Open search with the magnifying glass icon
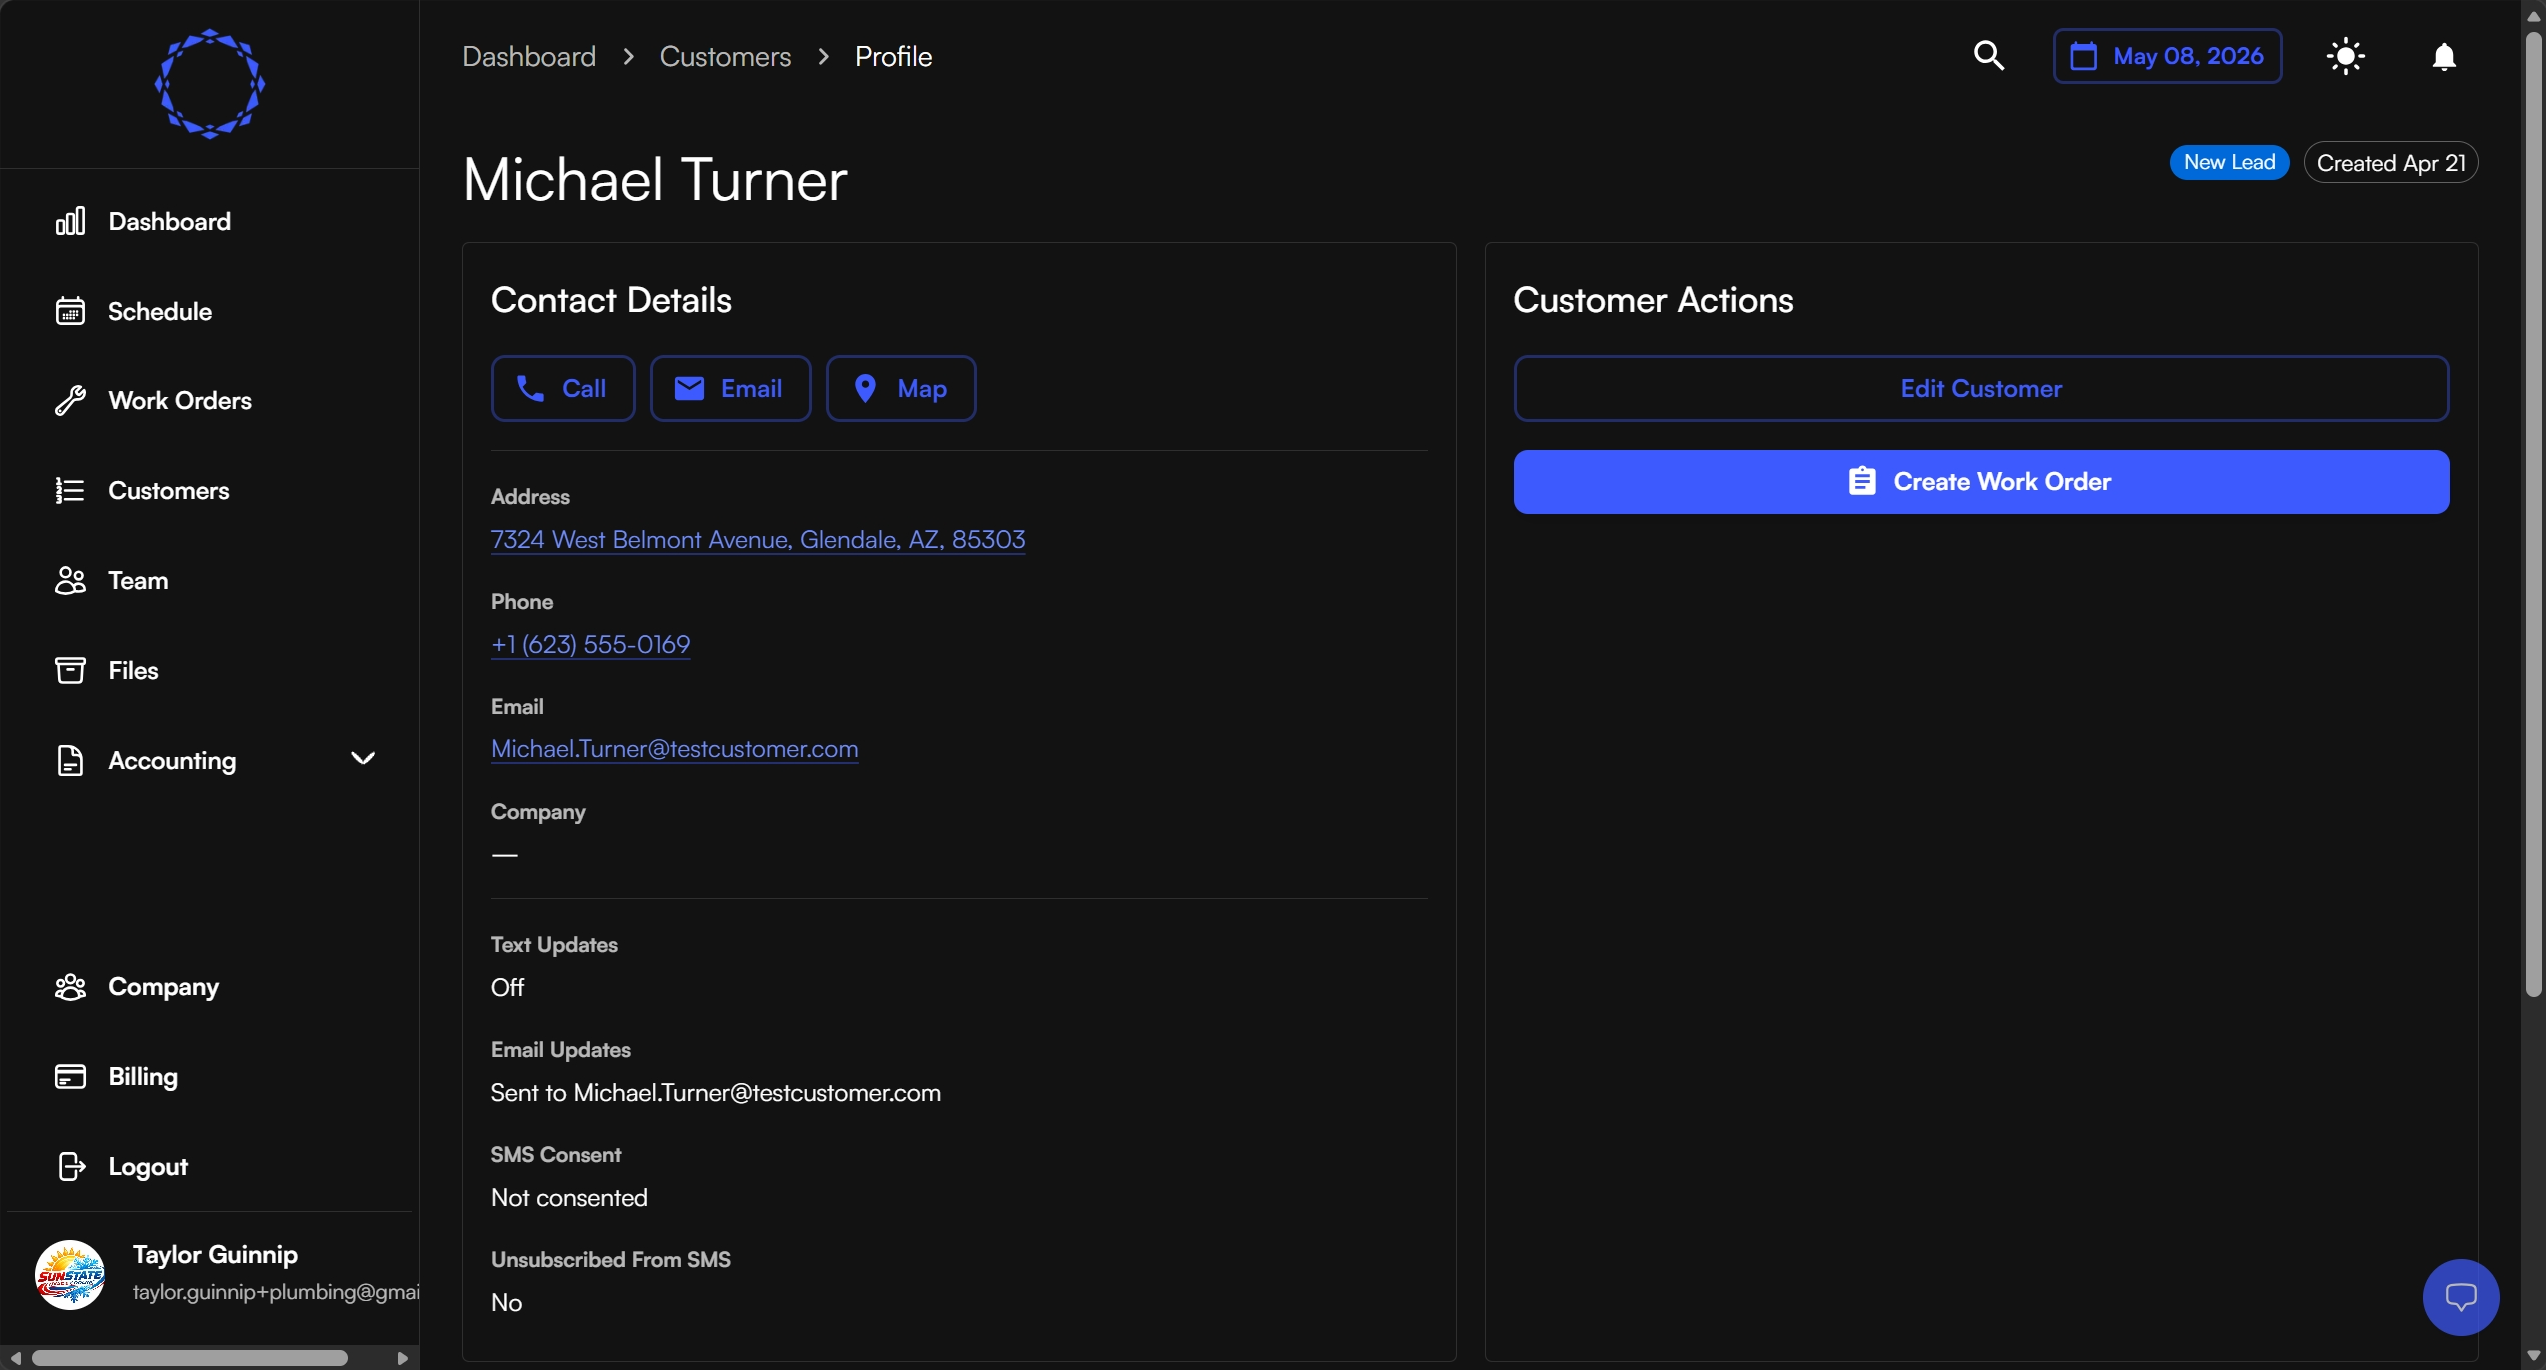 (x=1989, y=56)
